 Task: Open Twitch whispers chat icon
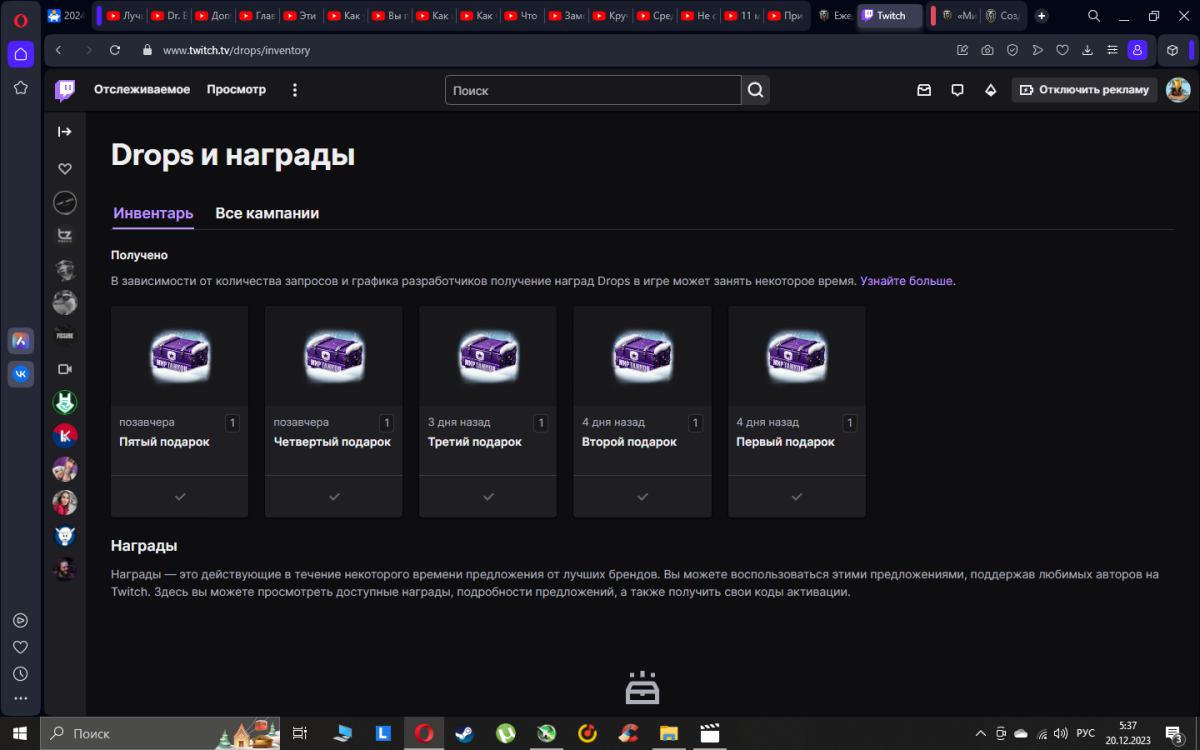coord(957,90)
